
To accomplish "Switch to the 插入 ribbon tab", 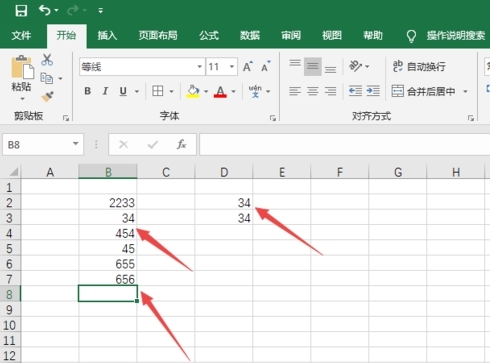I will click(x=107, y=35).
